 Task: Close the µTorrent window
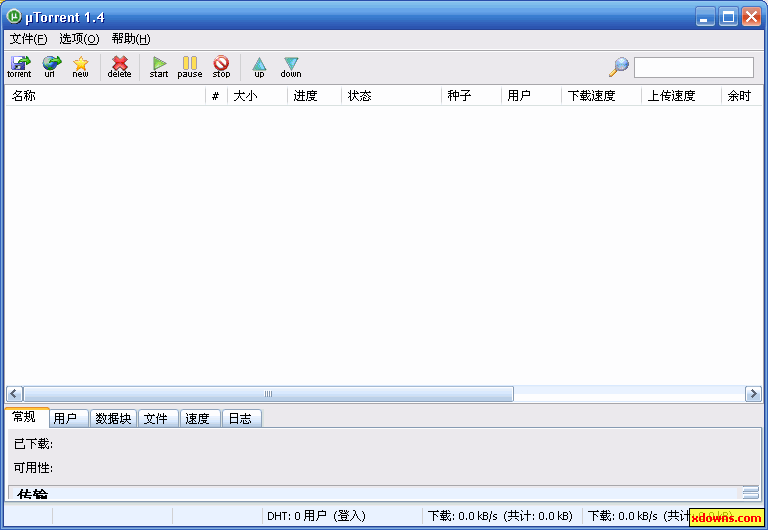coord(751,17)
